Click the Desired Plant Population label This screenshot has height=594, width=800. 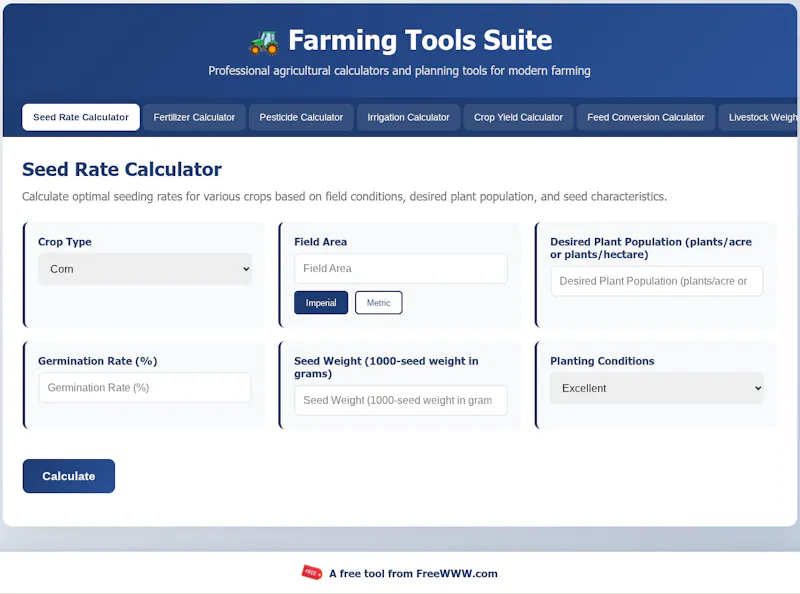pyautogui.click(x=651, y=248)
